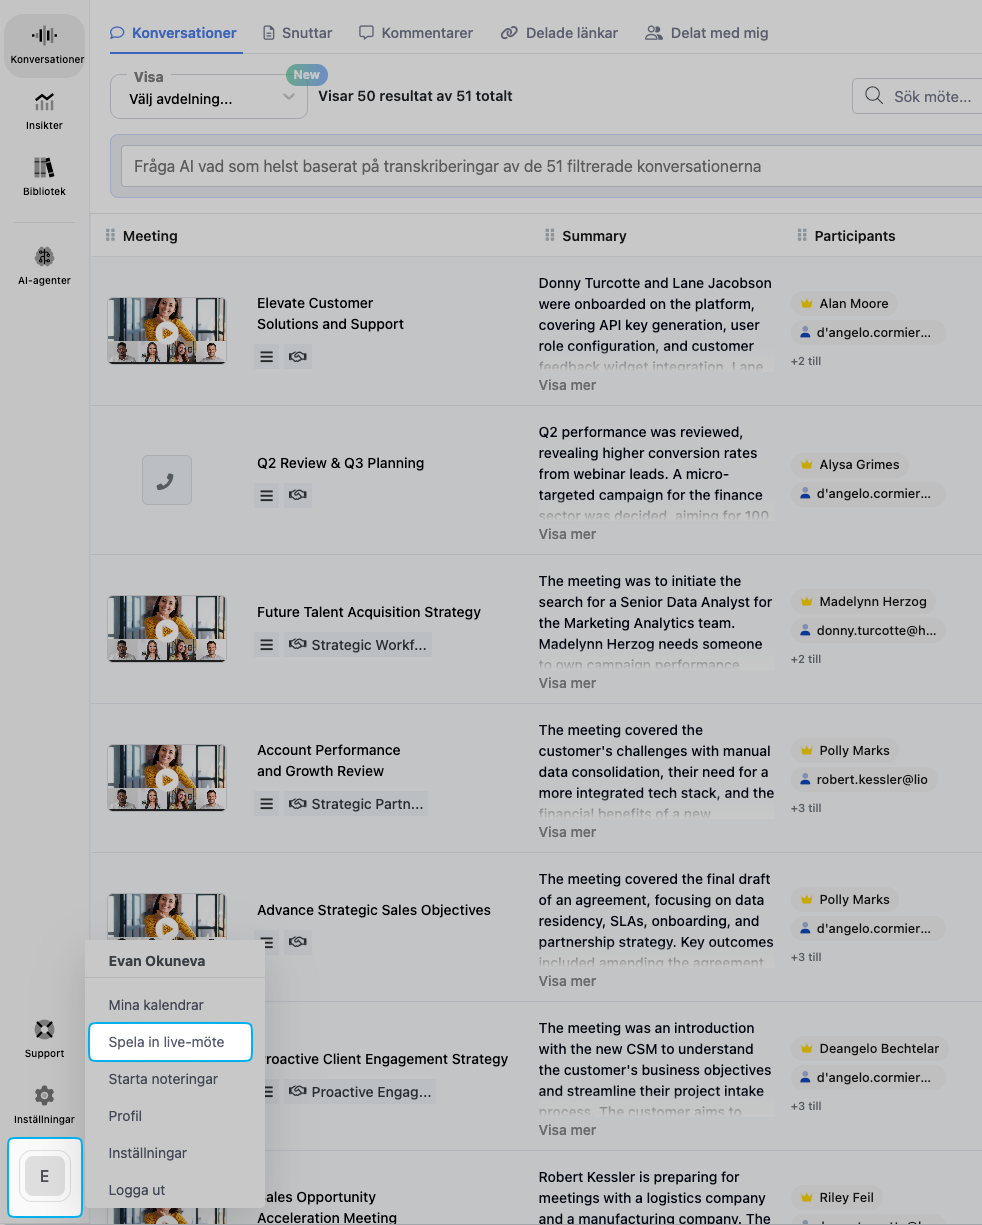The image size is (982, 1225).
Task: Click the phone icon for Q2 Review meeting
Action: point(166,480)
